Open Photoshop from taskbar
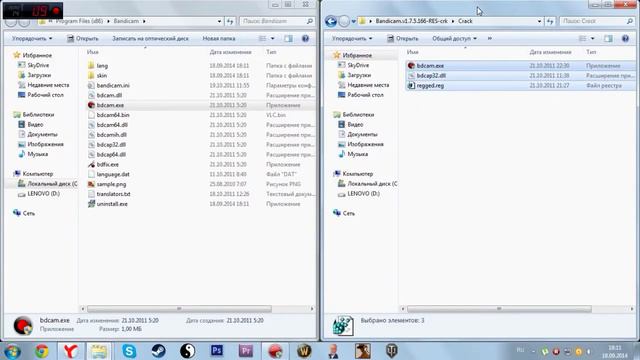 coord(217,351)
